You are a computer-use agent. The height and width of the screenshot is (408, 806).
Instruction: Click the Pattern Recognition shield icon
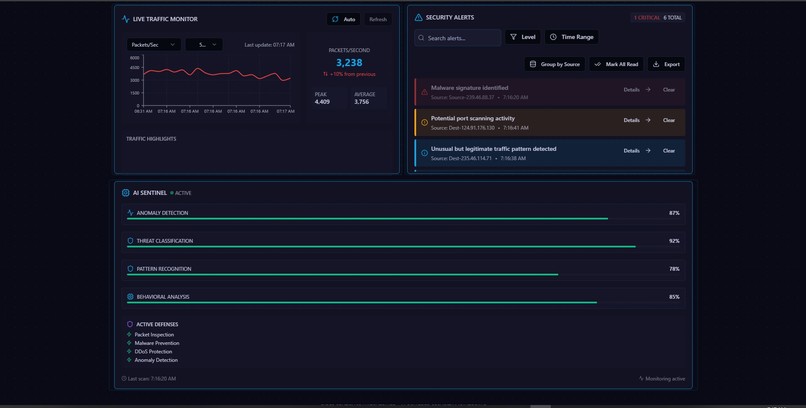tap(130, 269)
